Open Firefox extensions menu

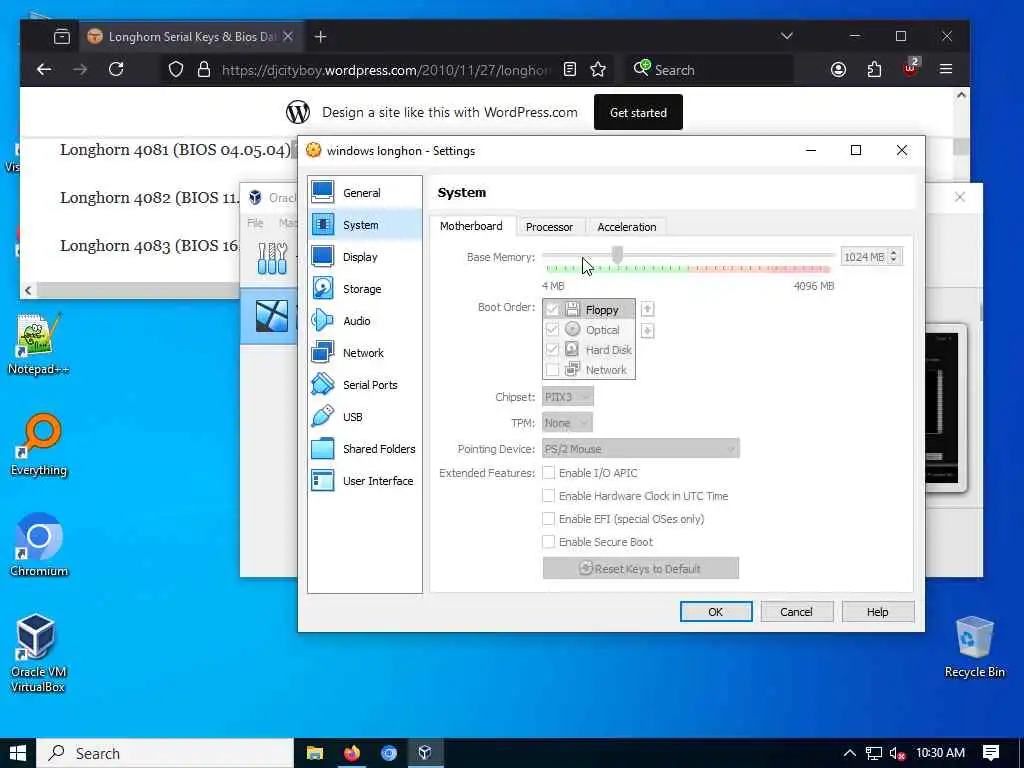pos(874,69)
